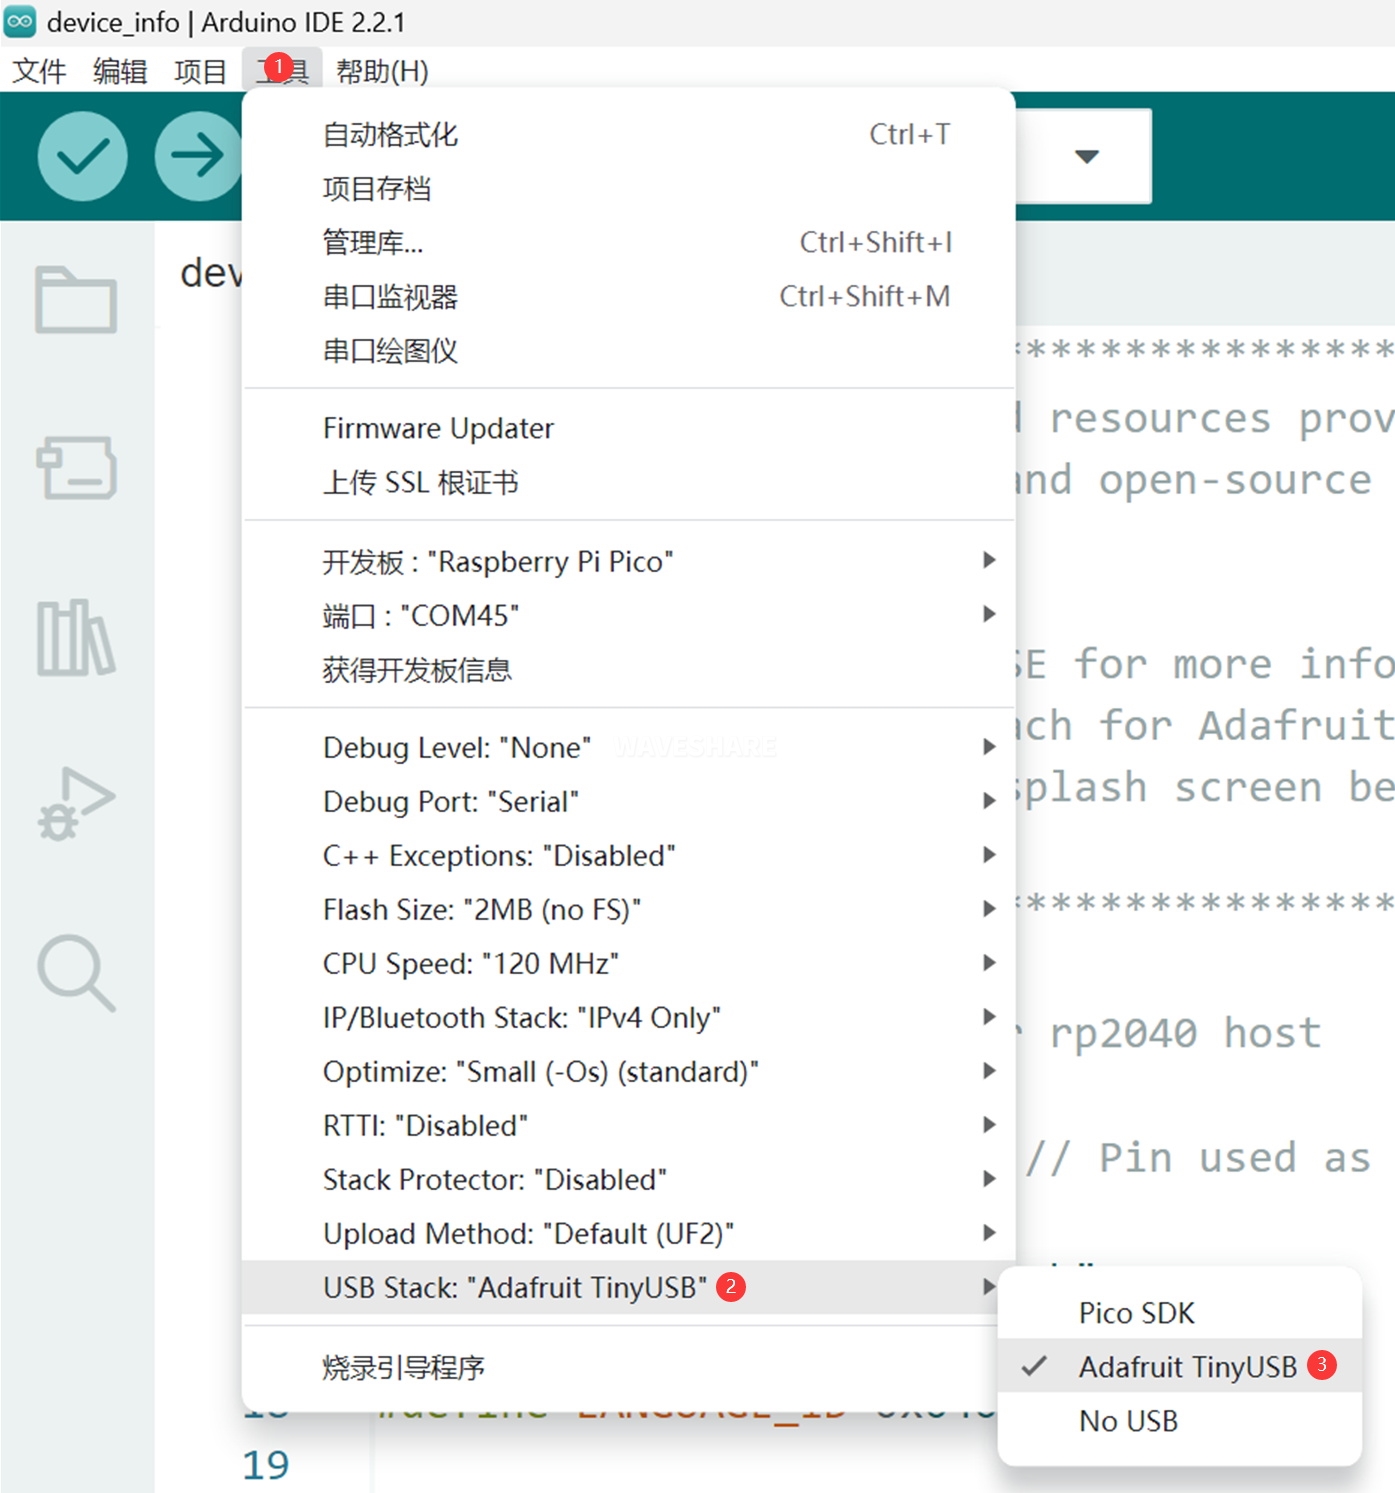Open the Library Manager sidebar icon
1395x1493 pixels.
[x=76, y=637]
